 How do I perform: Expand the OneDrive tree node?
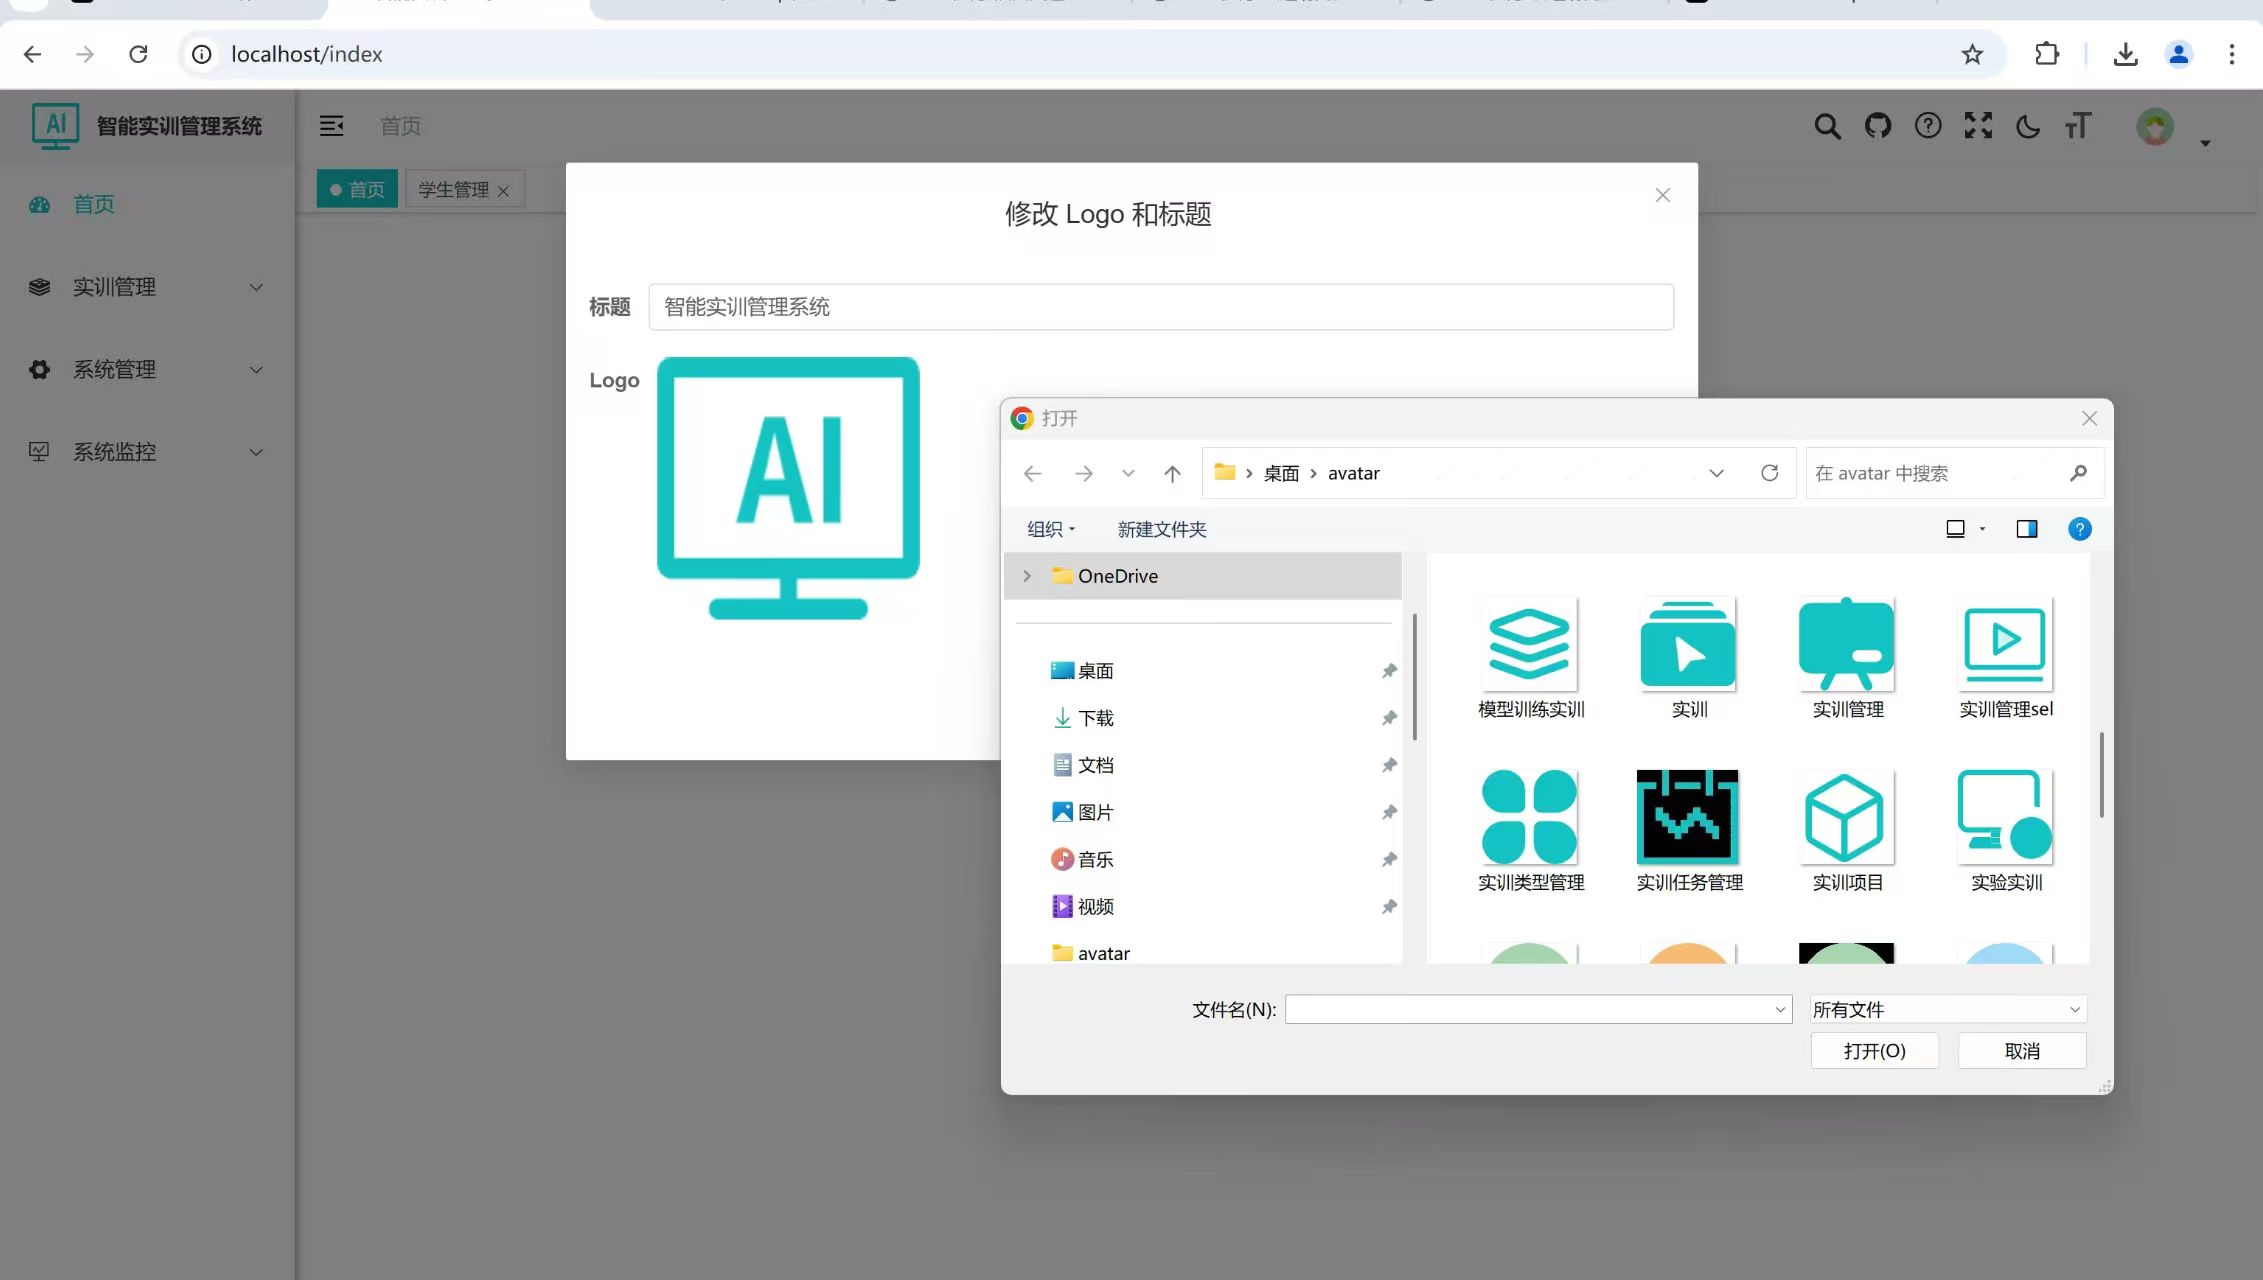coord(1026,576)
